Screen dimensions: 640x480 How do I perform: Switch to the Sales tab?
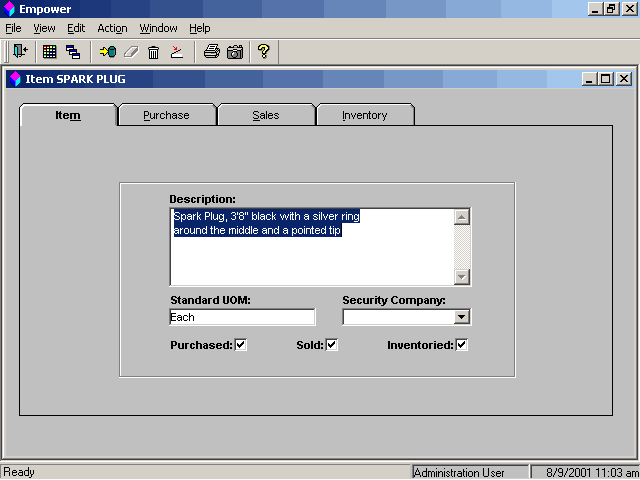[x=266, y=115]
